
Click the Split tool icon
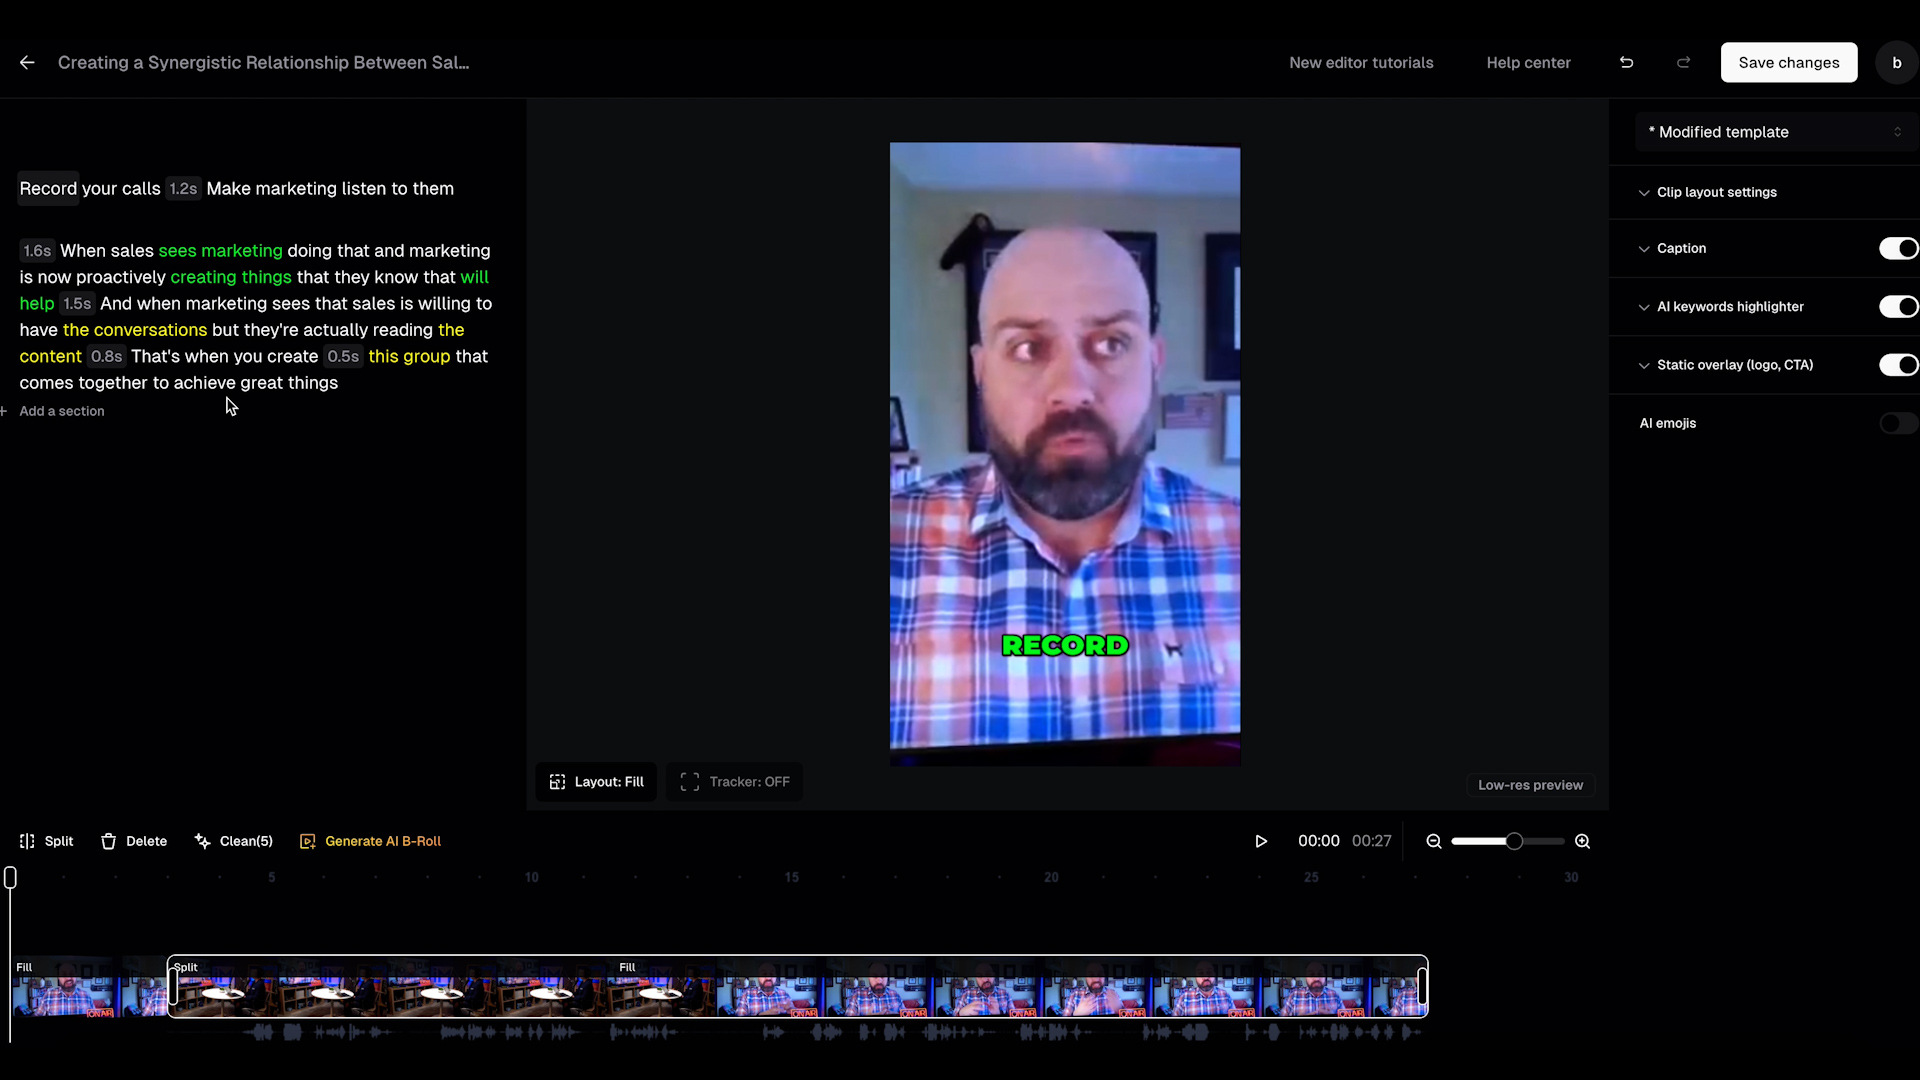[27, 841]
